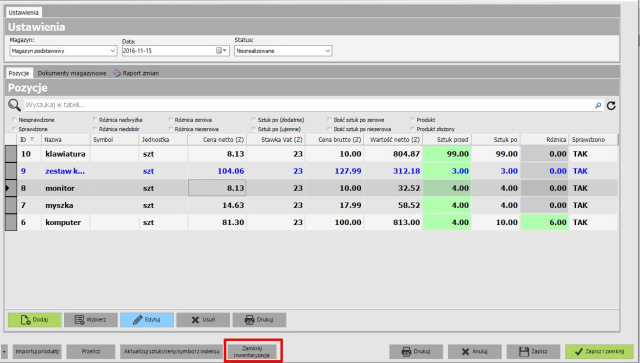Delete selected position with Usuń

(203, 320)
